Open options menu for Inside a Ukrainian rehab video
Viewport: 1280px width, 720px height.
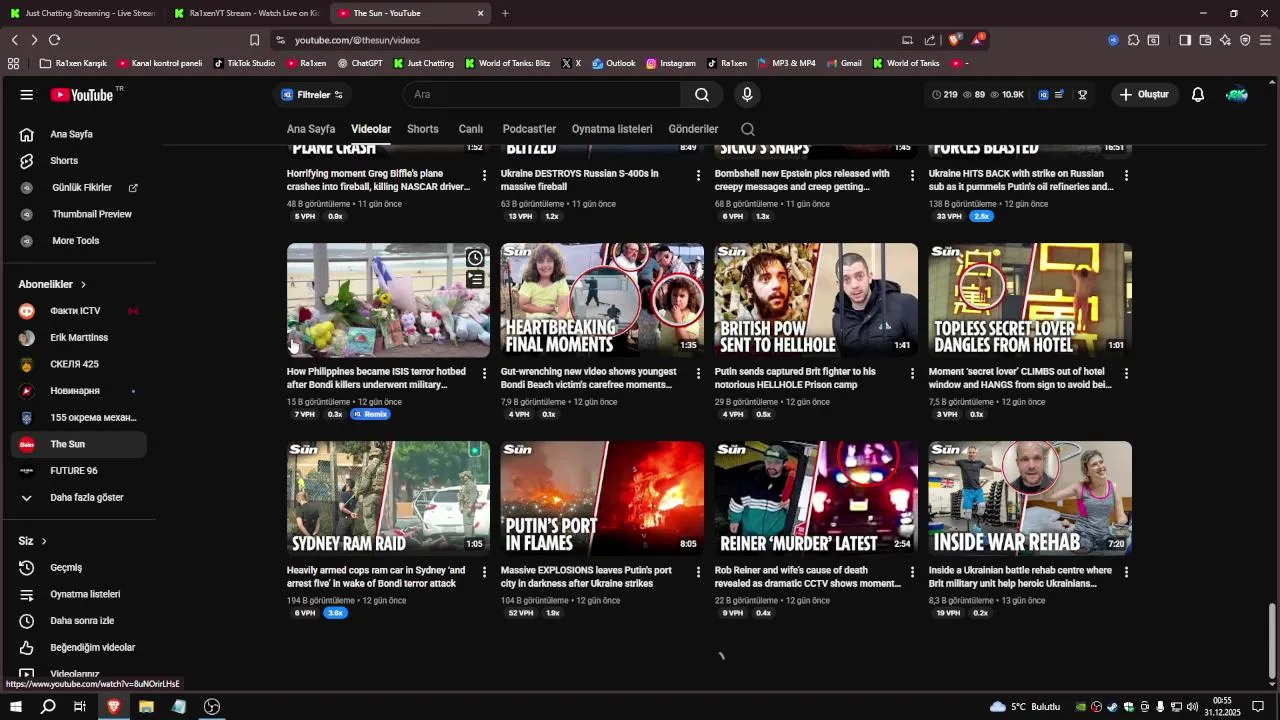(x=1126, y=572)
